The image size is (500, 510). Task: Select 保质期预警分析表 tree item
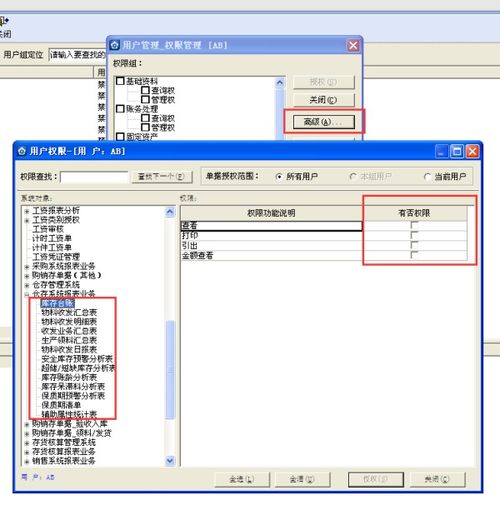pos(73,396)
